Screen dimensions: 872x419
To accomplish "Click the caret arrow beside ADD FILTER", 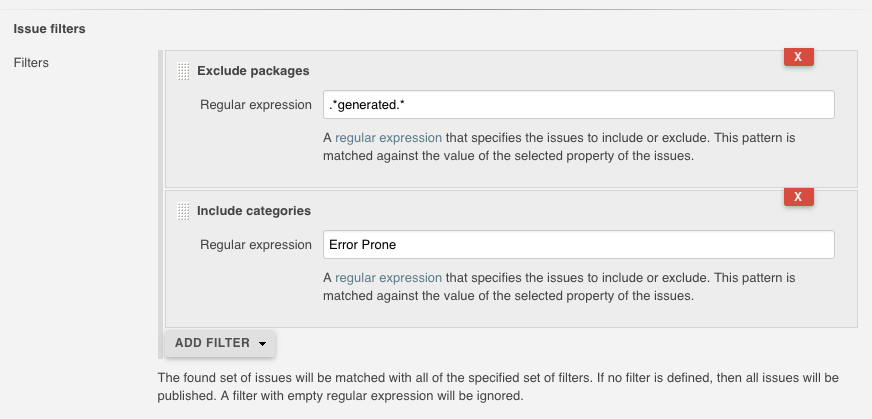I will pyautogui.click(x=262, y=344).
